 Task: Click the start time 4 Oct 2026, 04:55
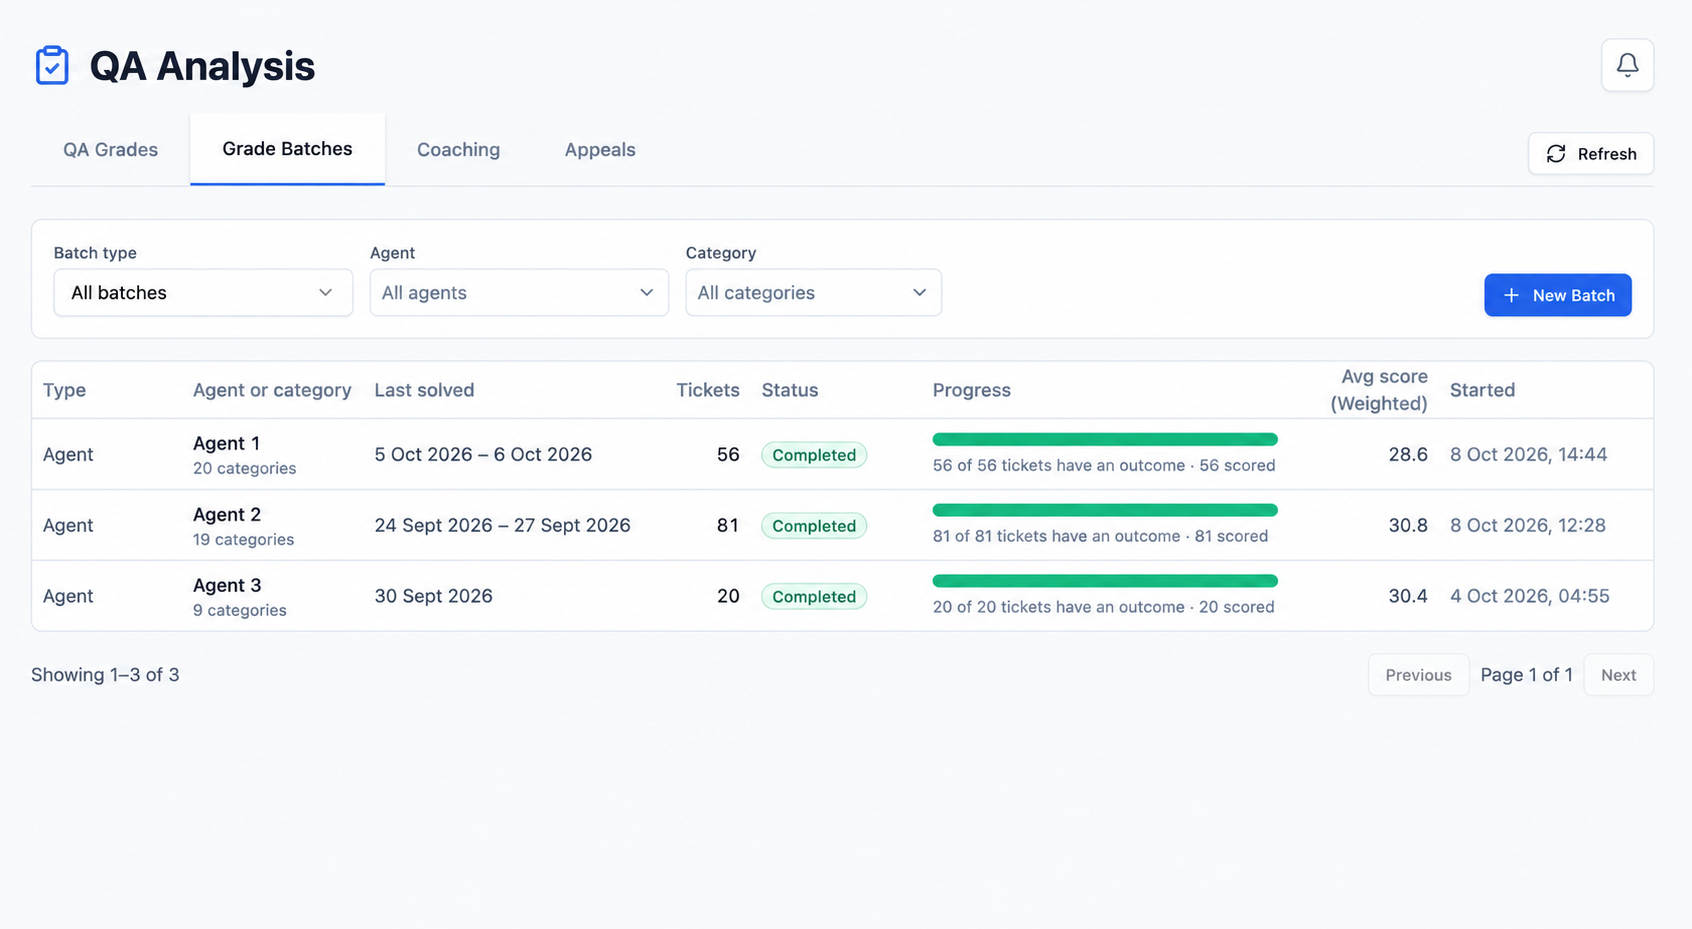1530,596
